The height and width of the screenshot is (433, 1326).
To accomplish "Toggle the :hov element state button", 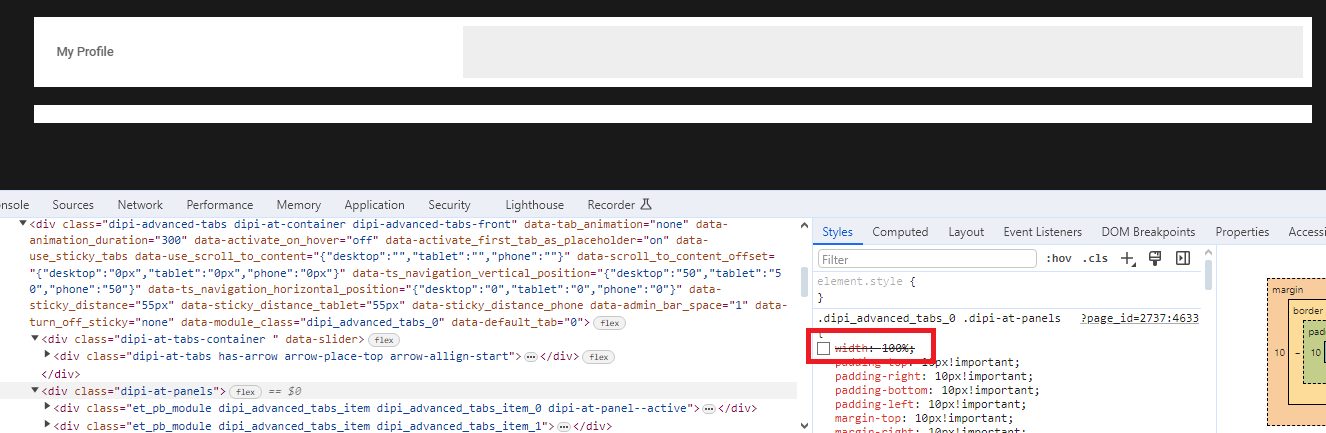I will (1058, 259).
